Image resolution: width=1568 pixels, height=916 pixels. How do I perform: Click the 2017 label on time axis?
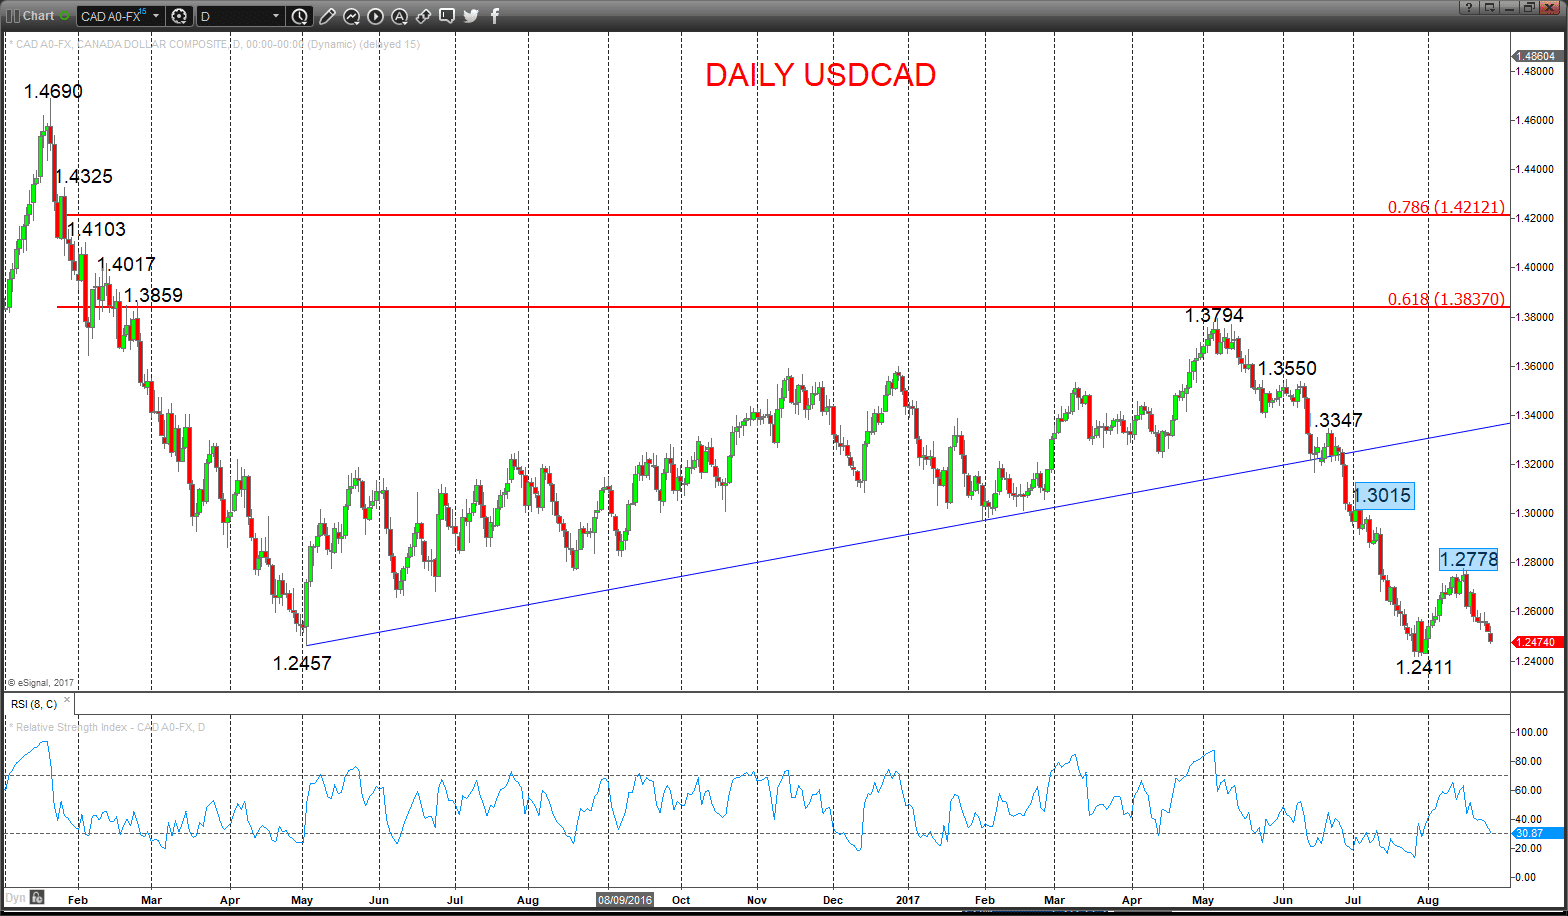908,900
